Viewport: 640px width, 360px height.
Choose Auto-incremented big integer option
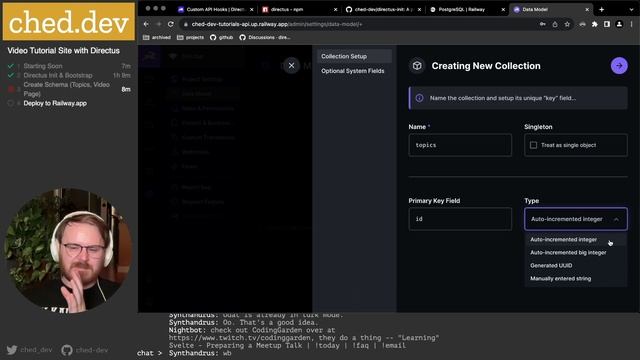pos(576,253)
